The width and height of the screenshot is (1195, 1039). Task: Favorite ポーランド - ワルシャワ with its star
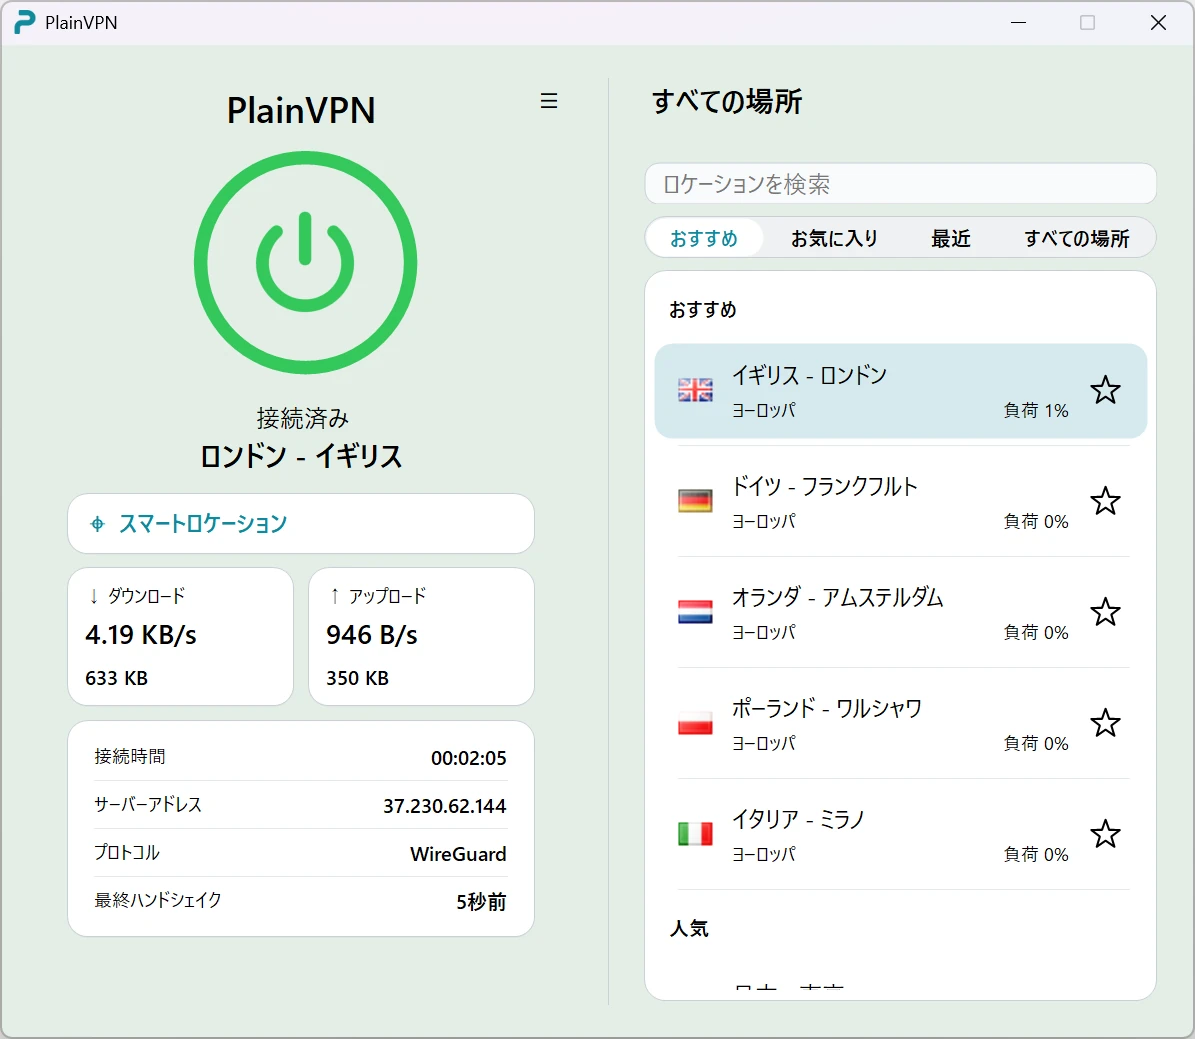[1105, 723]
